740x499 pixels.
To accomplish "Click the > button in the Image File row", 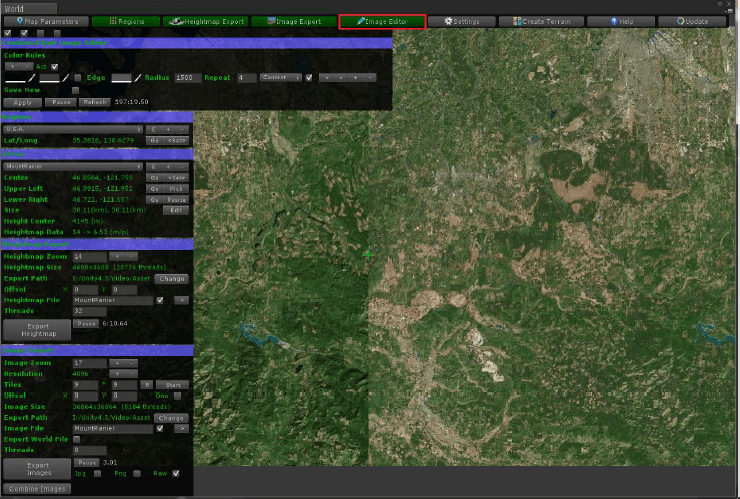I will point(182,429).
